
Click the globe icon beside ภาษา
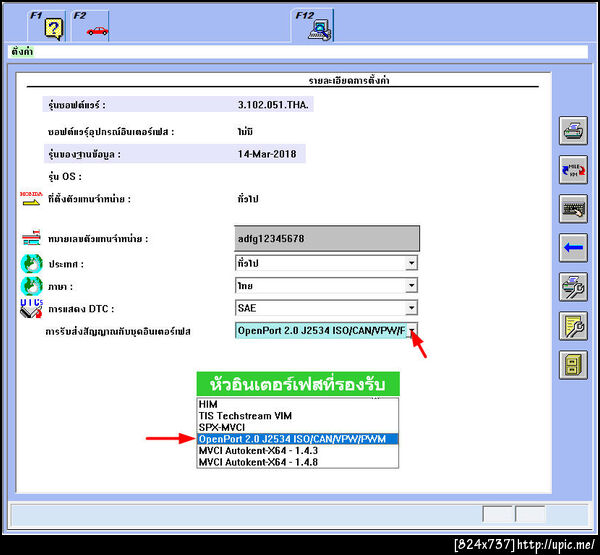[x=31, y=286]
